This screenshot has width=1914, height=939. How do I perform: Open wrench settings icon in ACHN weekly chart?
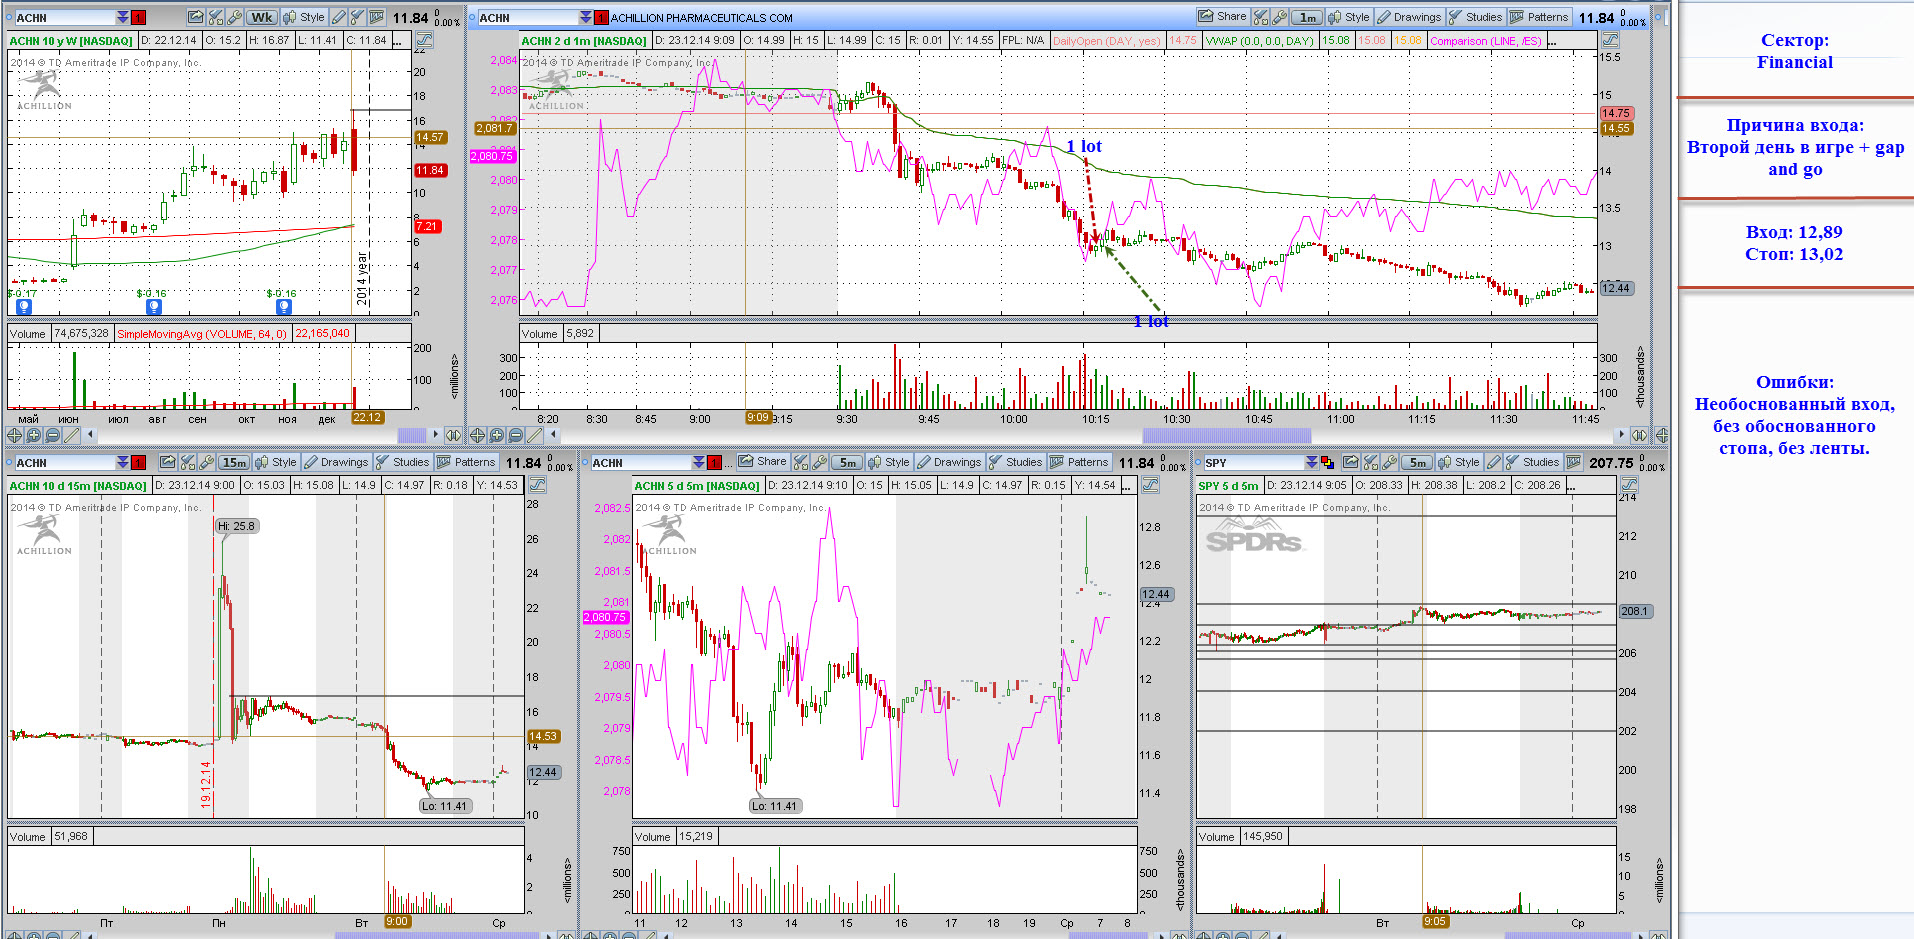(x=234, y=17)
